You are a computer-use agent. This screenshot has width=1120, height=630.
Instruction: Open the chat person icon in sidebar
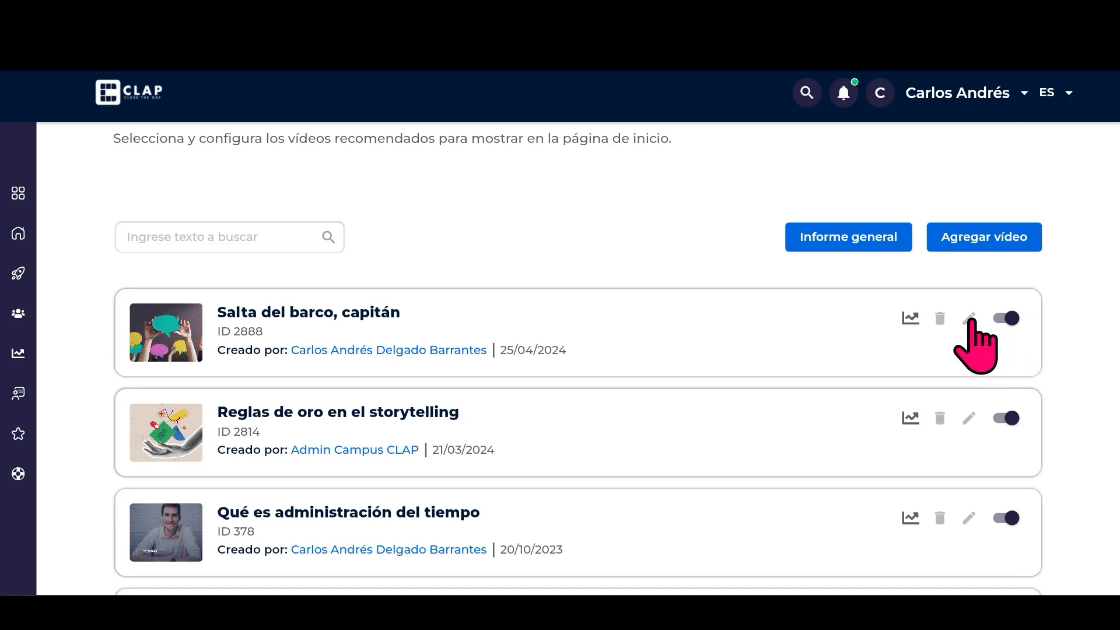point(19,394)
